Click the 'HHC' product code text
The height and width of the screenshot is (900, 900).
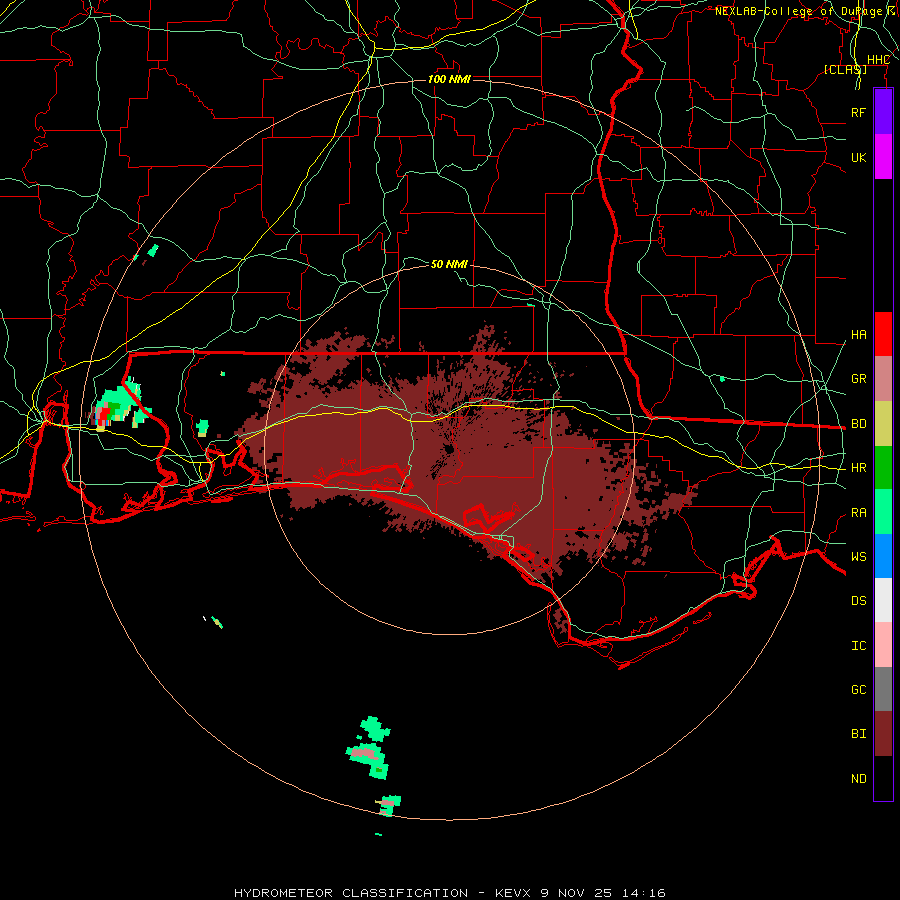(878, 60)
